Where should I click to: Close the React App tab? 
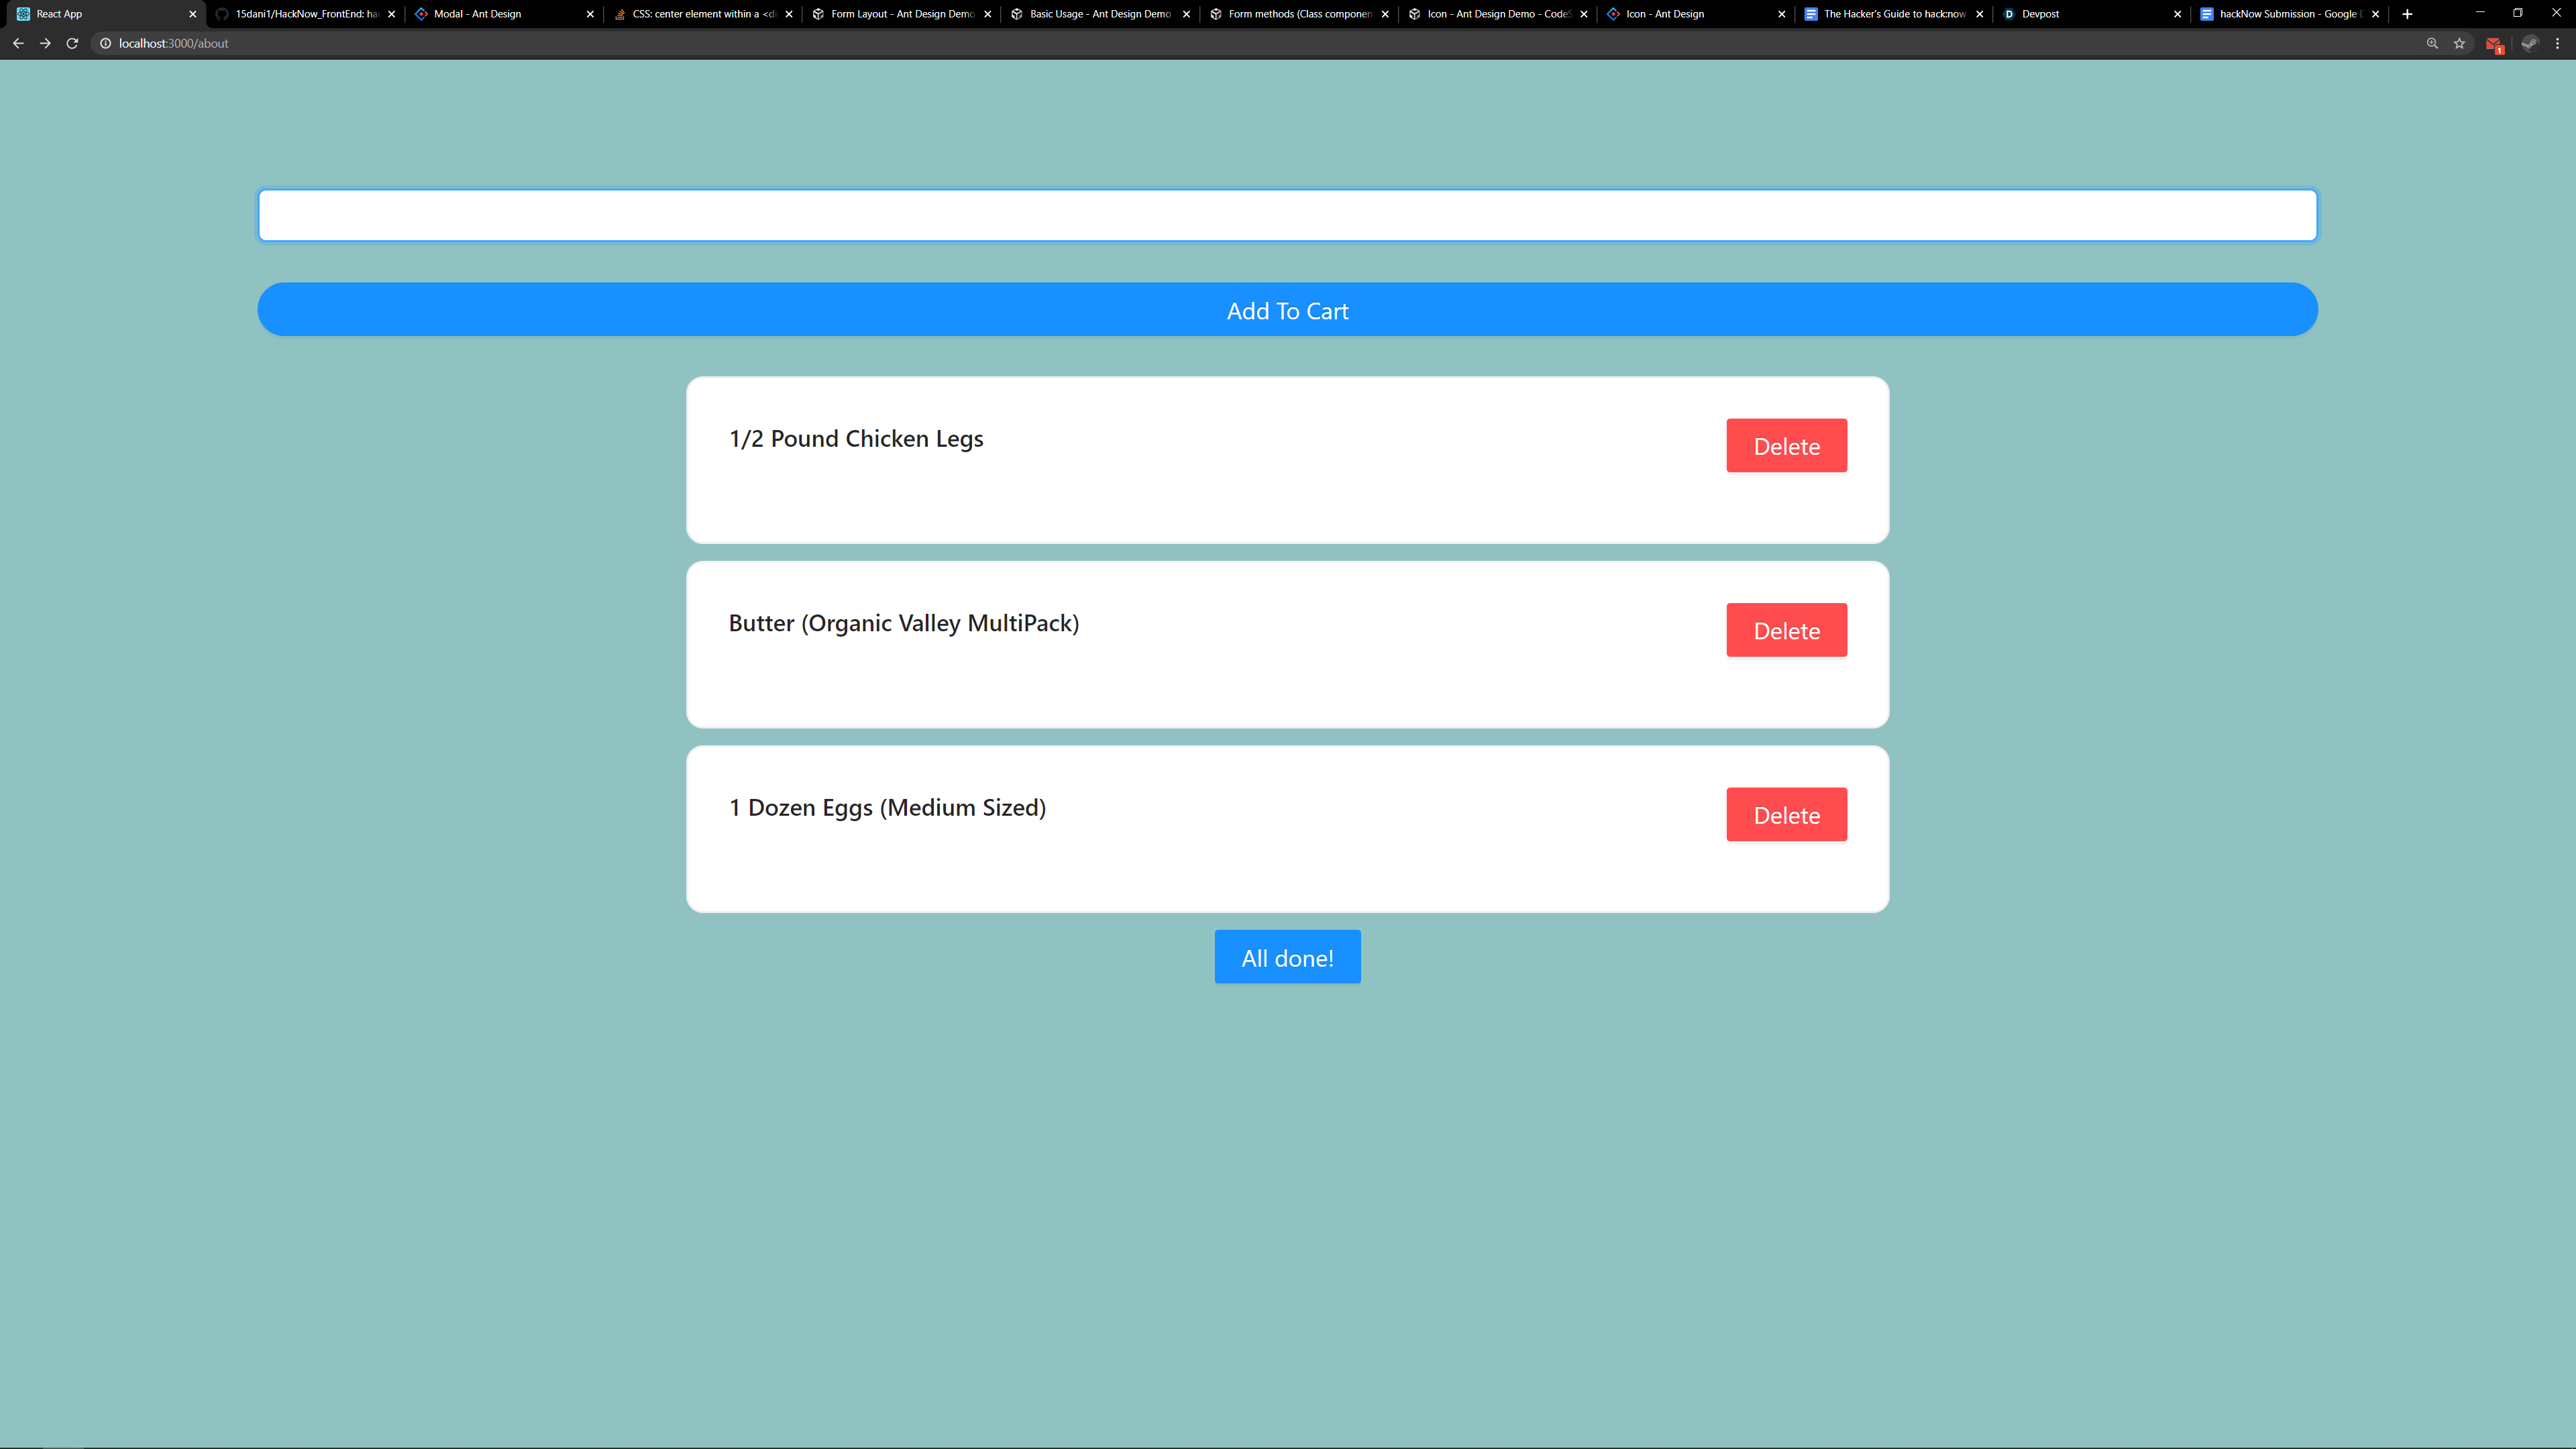[193, 14]
